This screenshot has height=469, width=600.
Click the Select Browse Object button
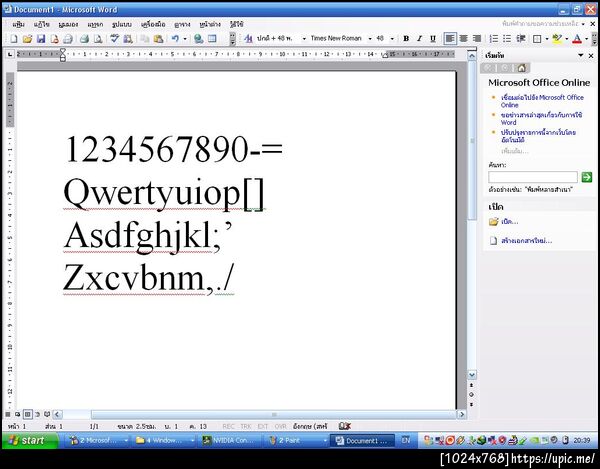click(471, 394)
